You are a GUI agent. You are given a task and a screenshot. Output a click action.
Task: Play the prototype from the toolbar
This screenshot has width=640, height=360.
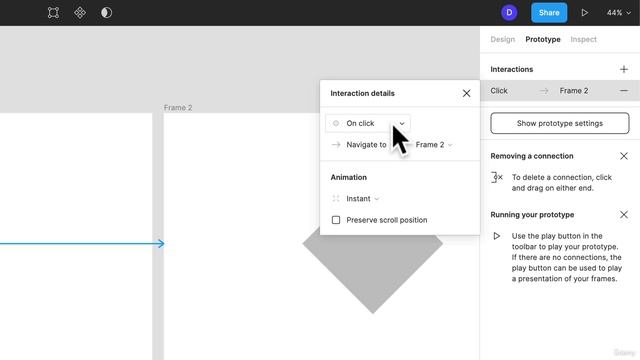coord(584,13)
